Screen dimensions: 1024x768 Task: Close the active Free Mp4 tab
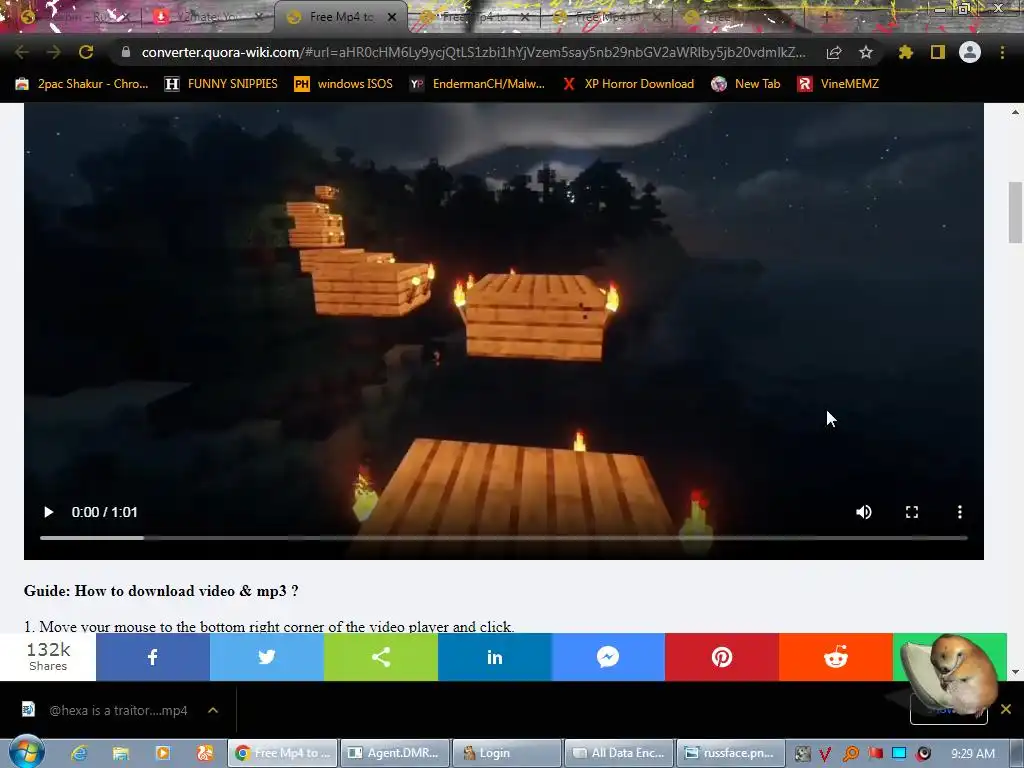392,17
